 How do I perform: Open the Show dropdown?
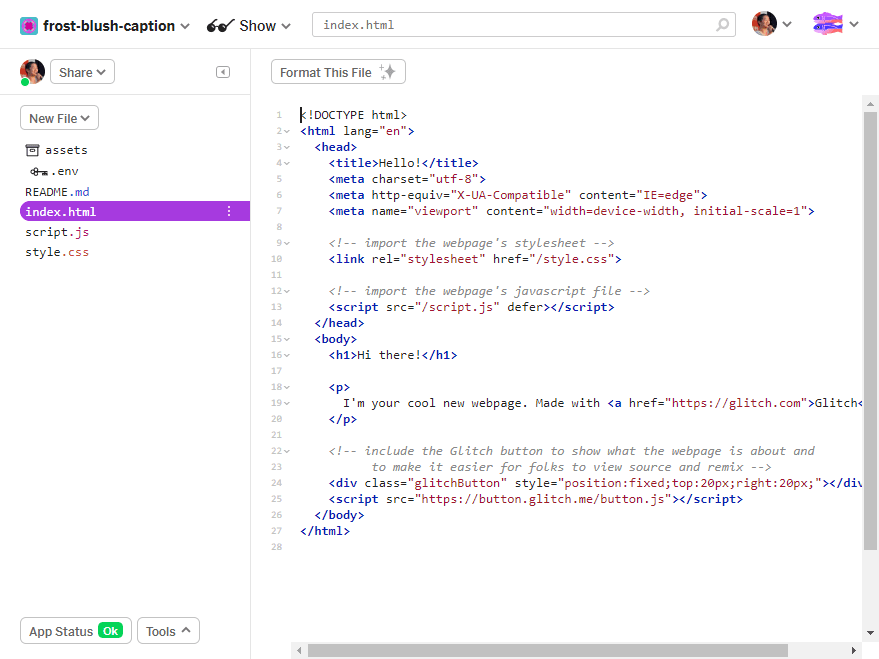(x=265, y=26)
